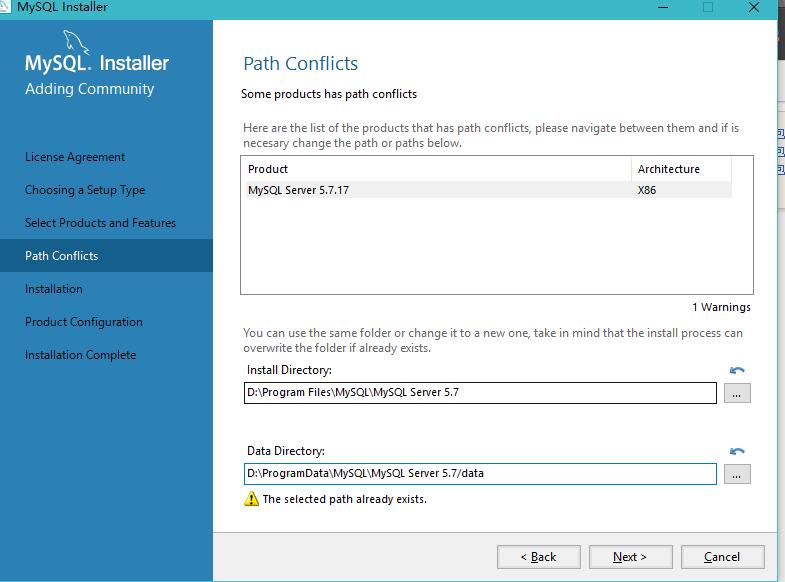Click 'The selected path already exists.' message
Viewport: 785px width, 582px height.
point(344,499)
